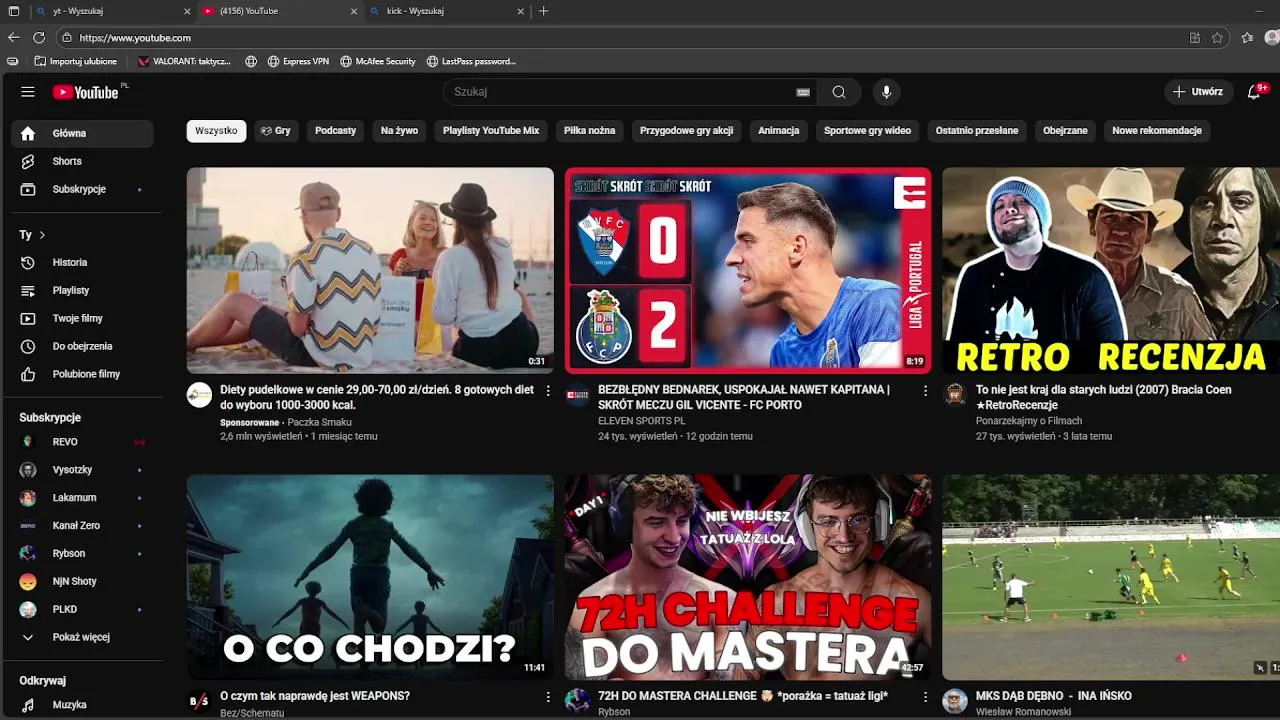Screen dimensions: 1280x720
Task: Select Ostatnio przesłane chip
Action: click(x=977, y=131)
